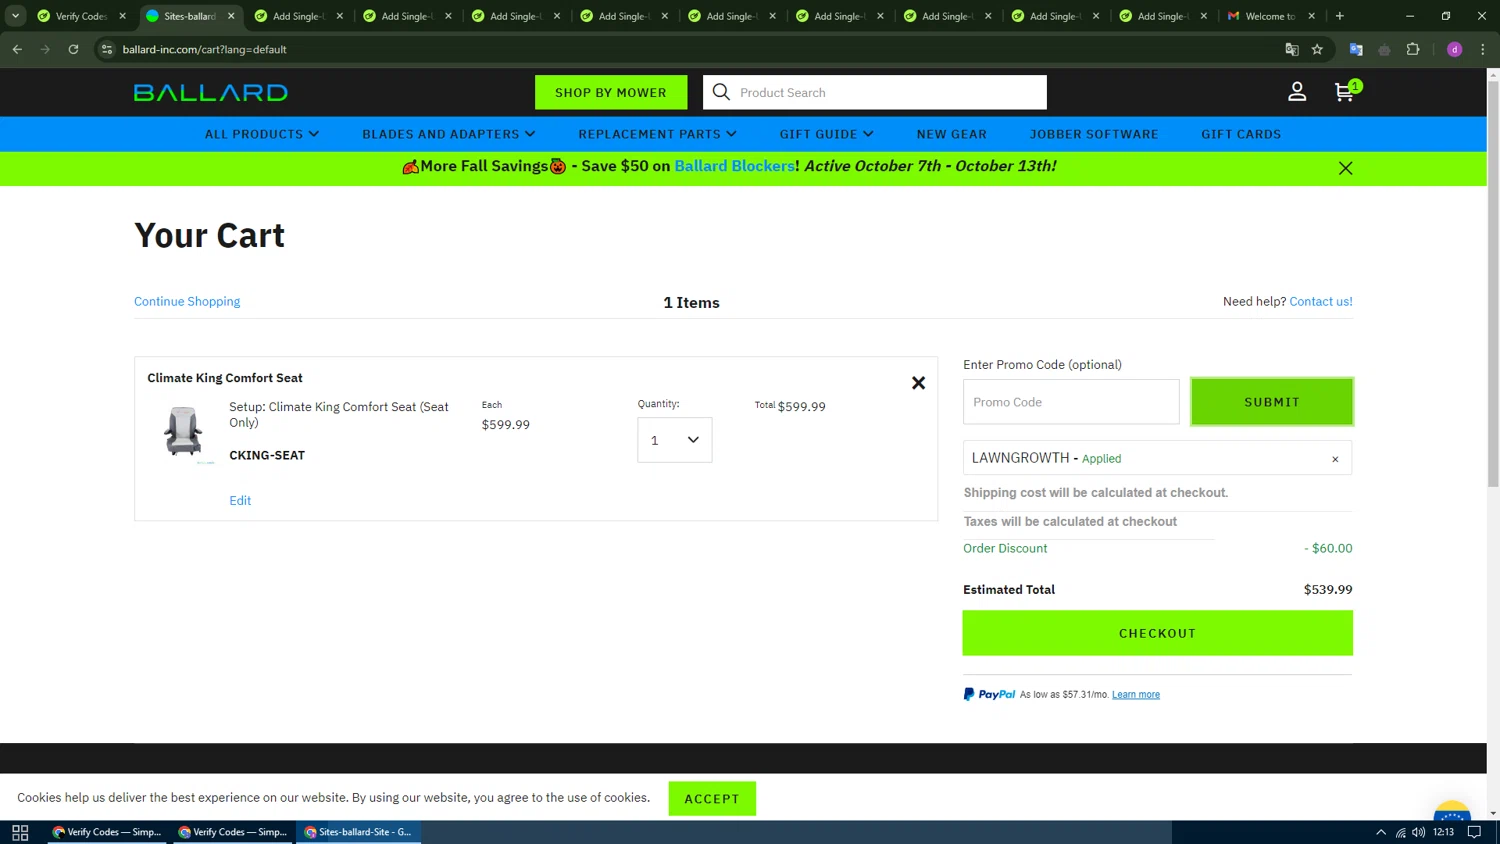Screen dimensions: 1500x844
Task: Open PayPal Learn more link
Action: click(x=1136, y=695)
